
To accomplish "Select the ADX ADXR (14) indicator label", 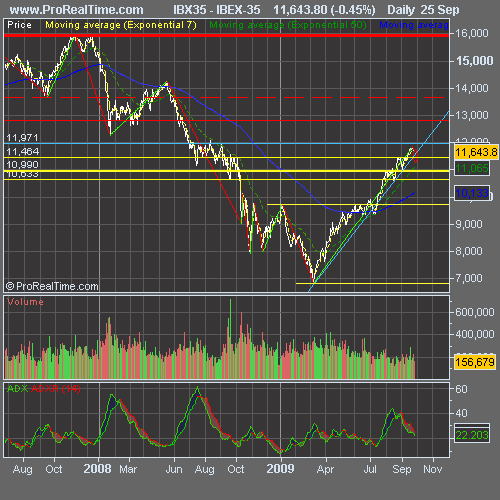I will (44, 389).
